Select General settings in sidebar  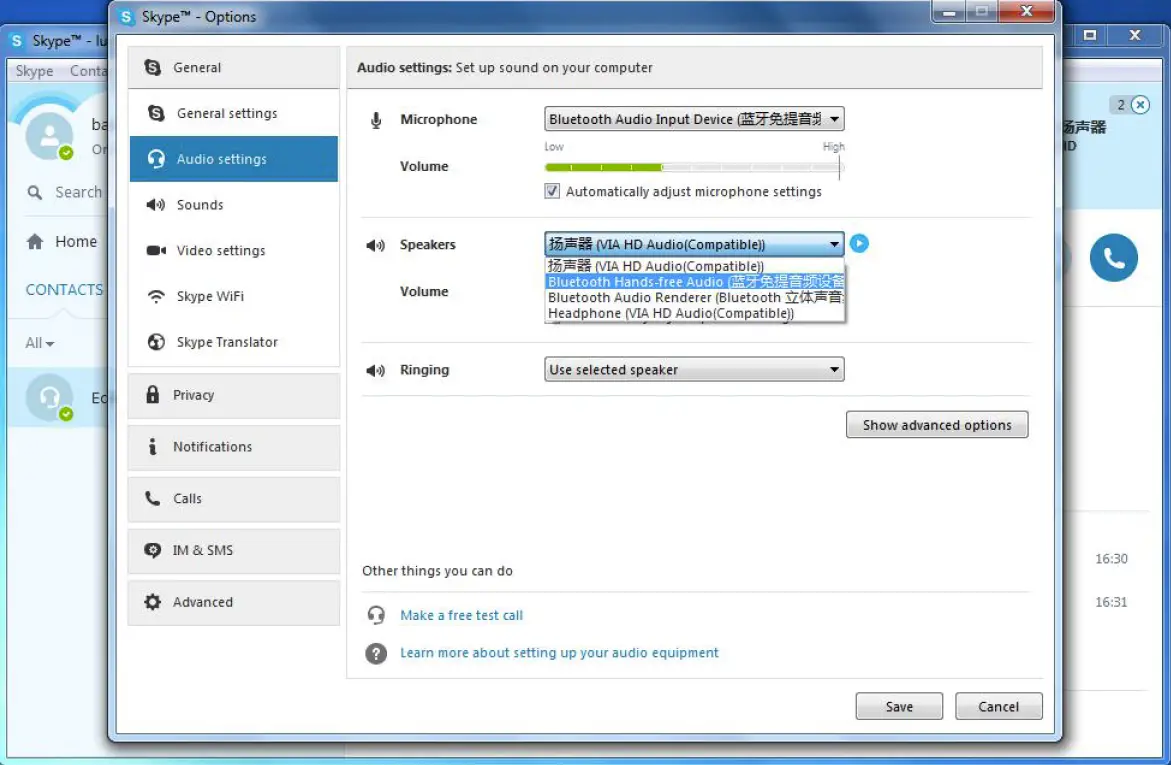pyautogui.click(x=234, y=114)
